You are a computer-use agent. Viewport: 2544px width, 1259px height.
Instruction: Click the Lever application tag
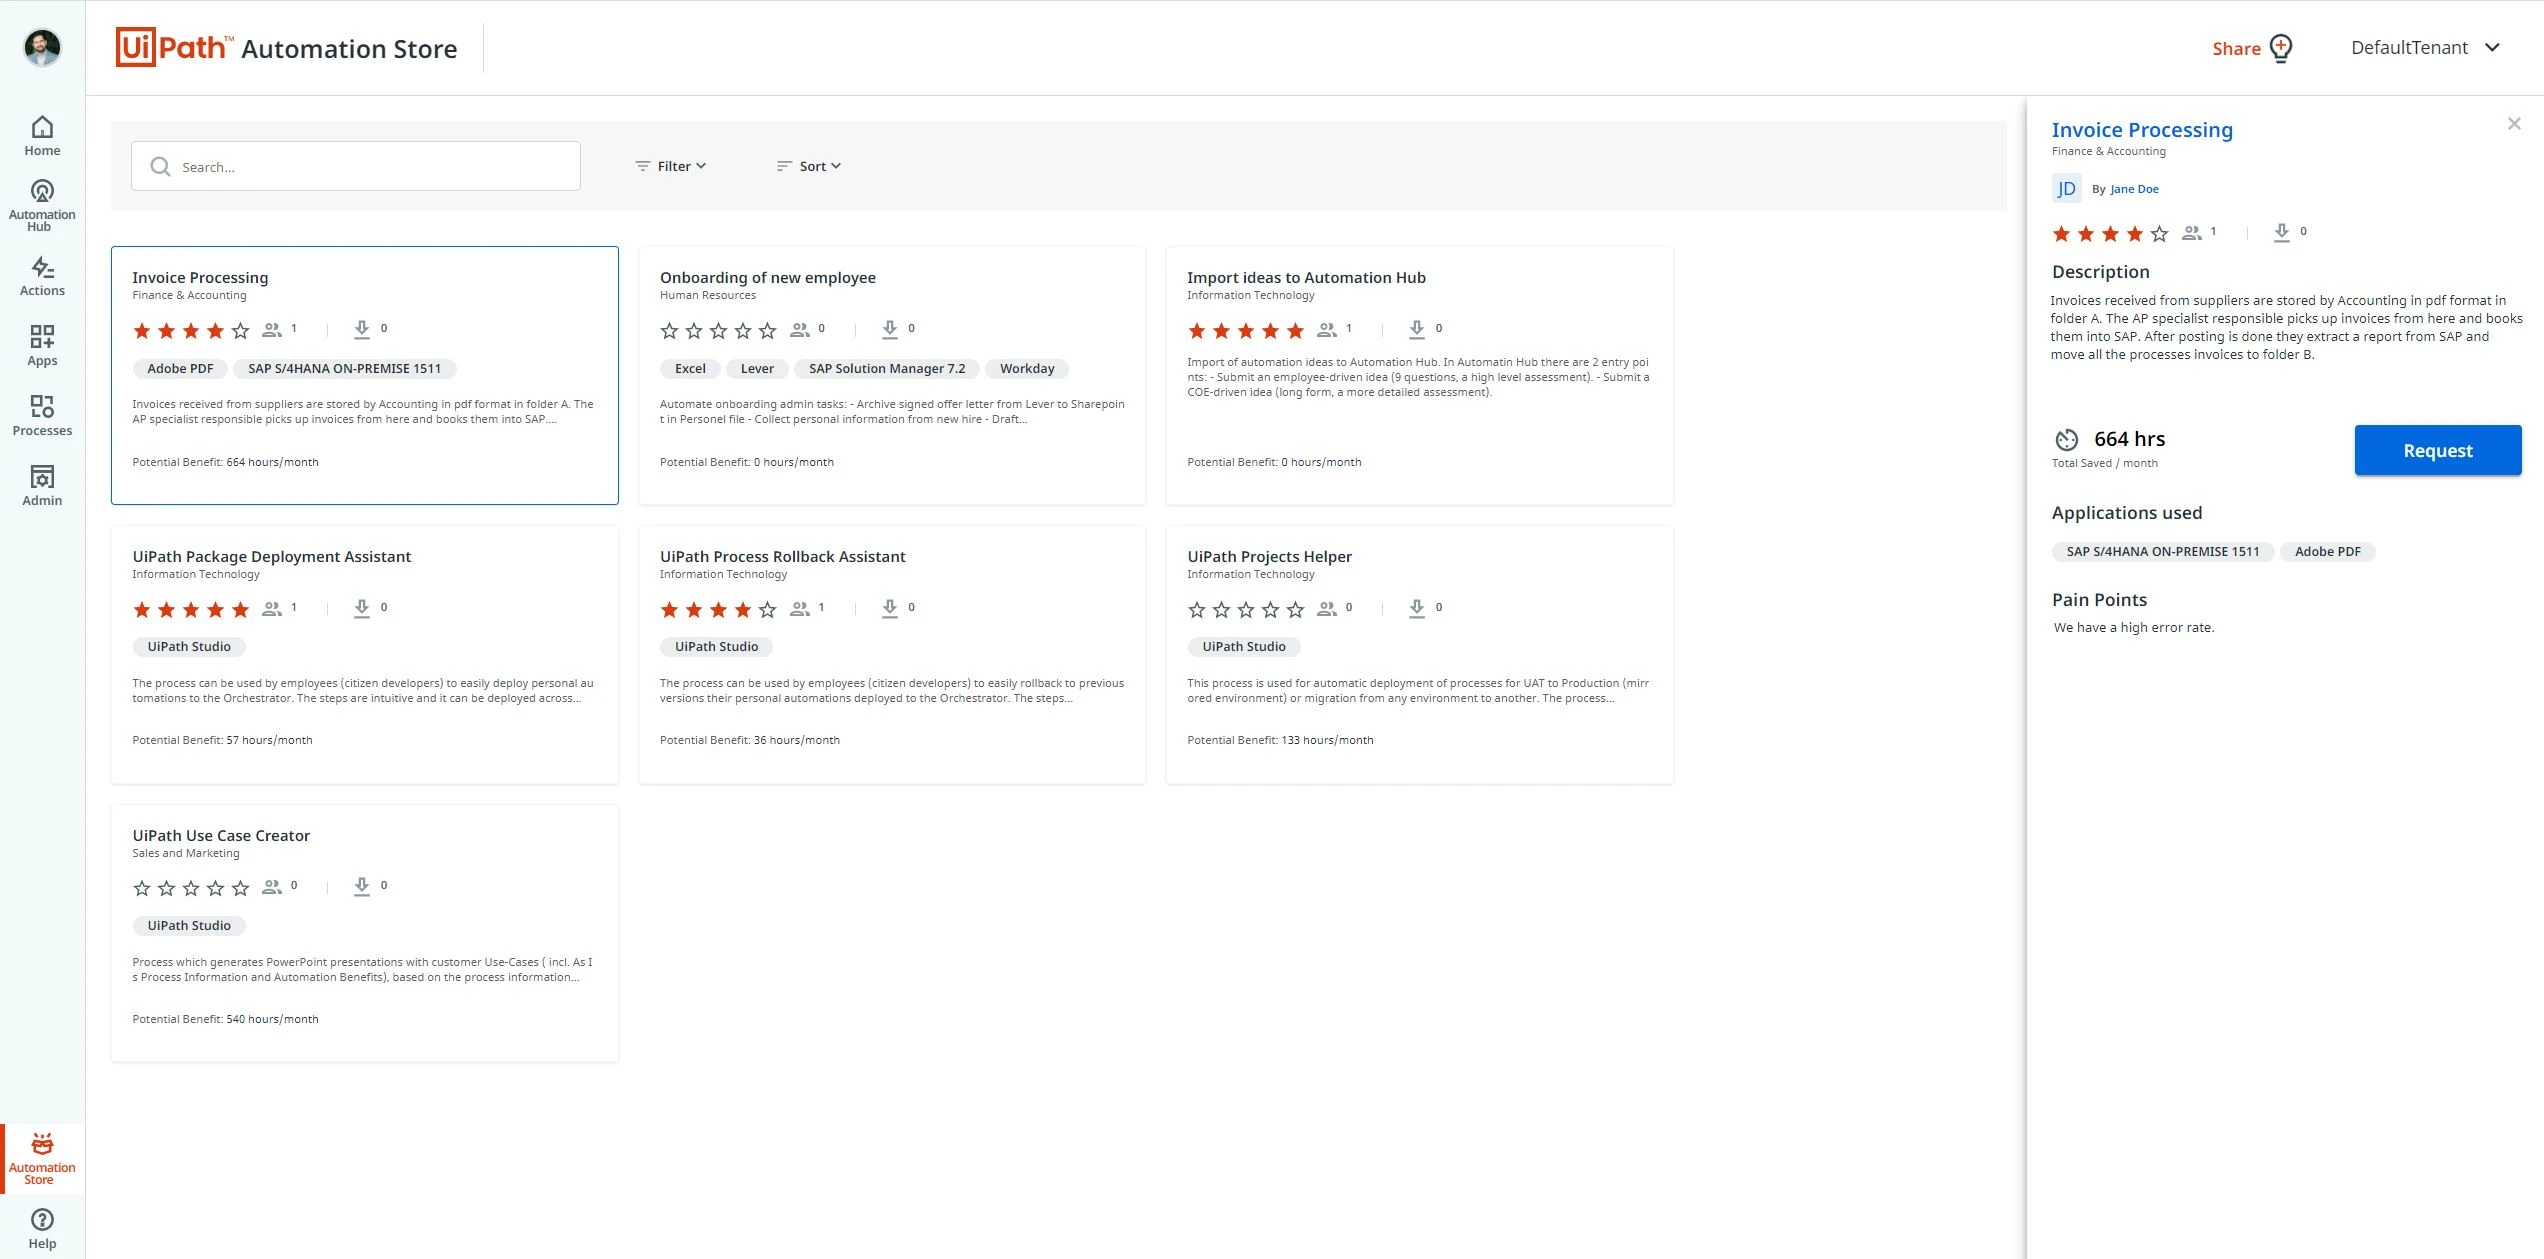pos(757,369)
